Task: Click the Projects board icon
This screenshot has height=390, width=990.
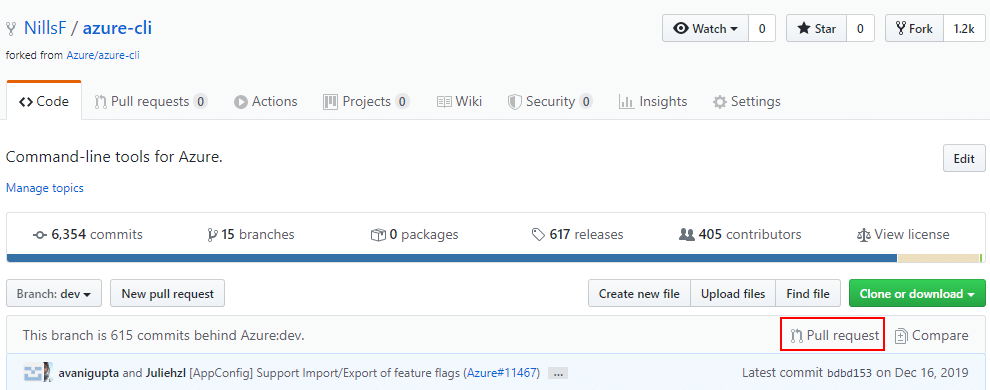Action: coord(330,102)
